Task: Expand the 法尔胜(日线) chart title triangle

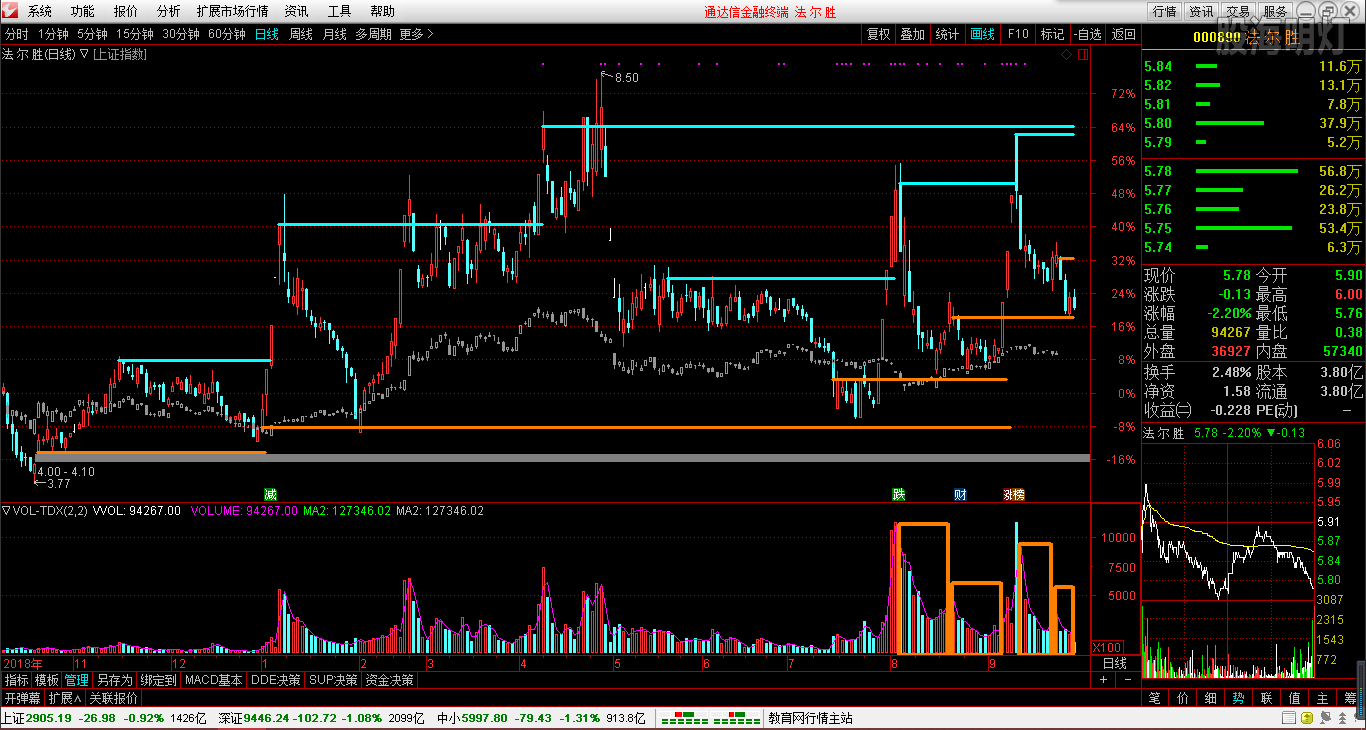Action: pyautogui.click(x=84, y=55)
